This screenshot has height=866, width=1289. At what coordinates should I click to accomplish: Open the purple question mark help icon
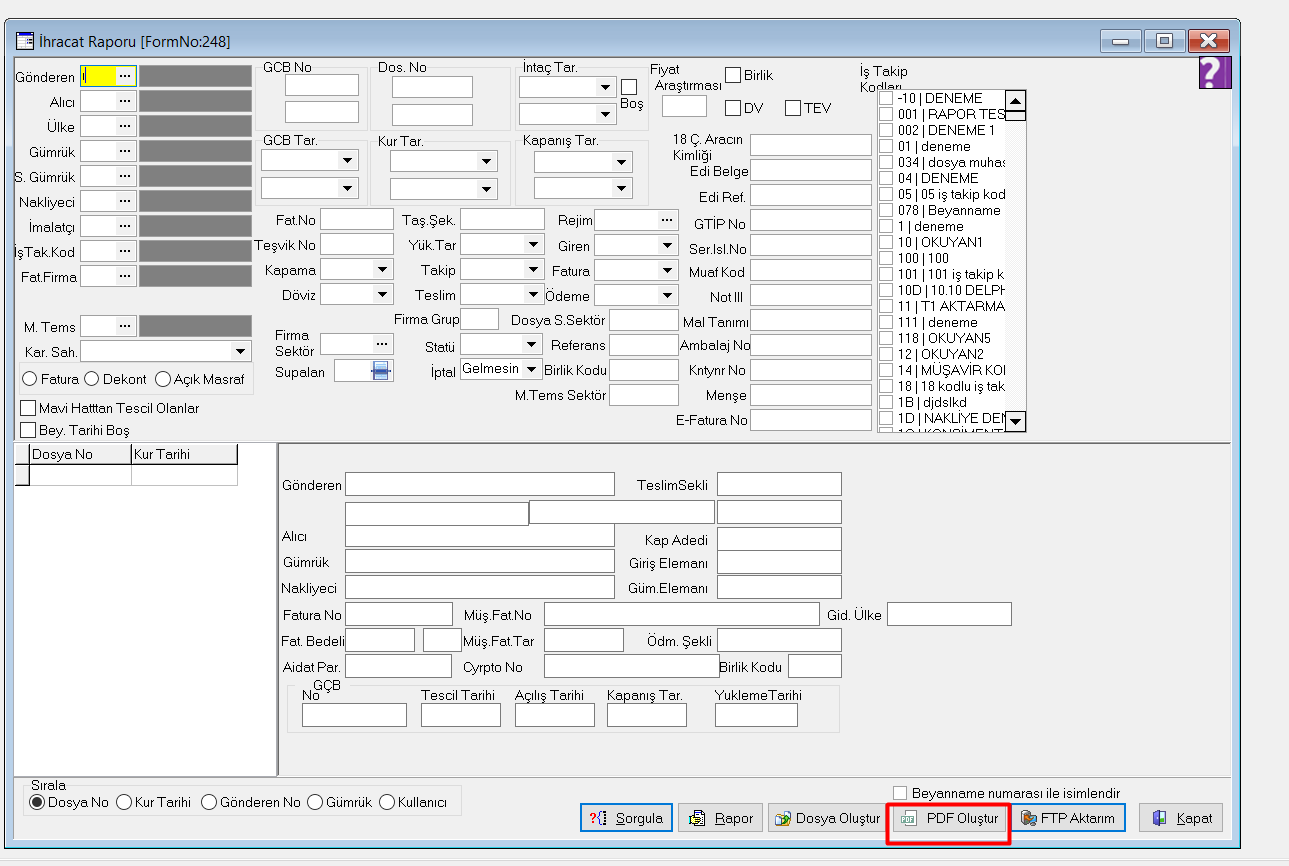1214,72
